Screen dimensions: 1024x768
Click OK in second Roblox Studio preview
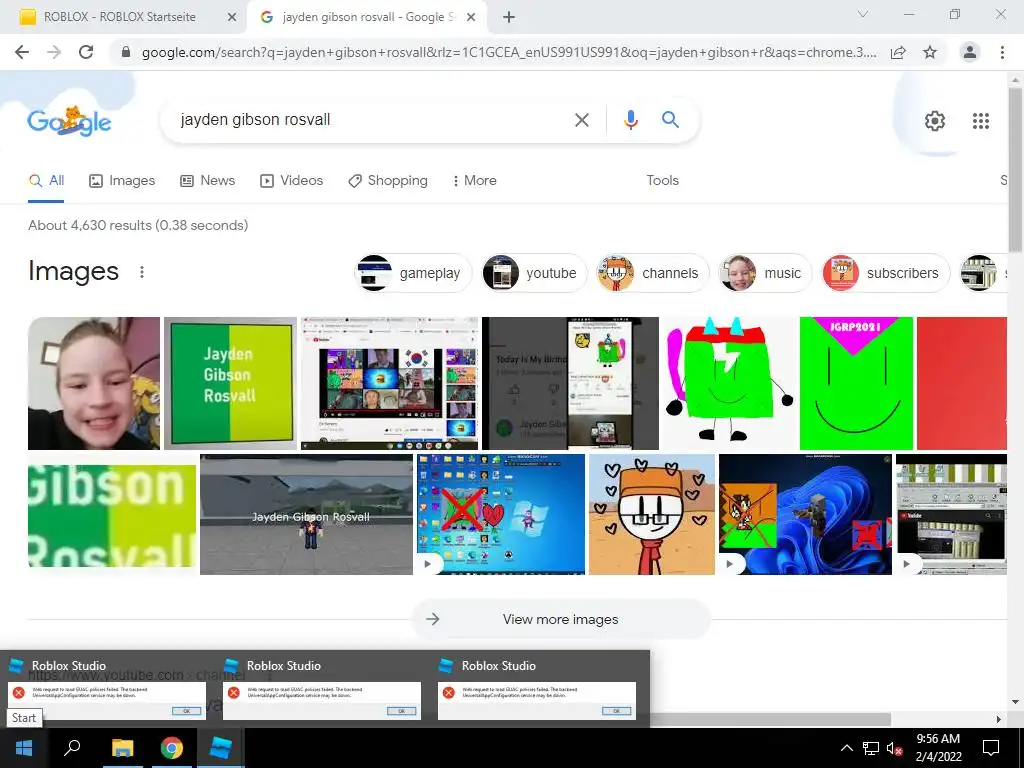coord(401,711)
